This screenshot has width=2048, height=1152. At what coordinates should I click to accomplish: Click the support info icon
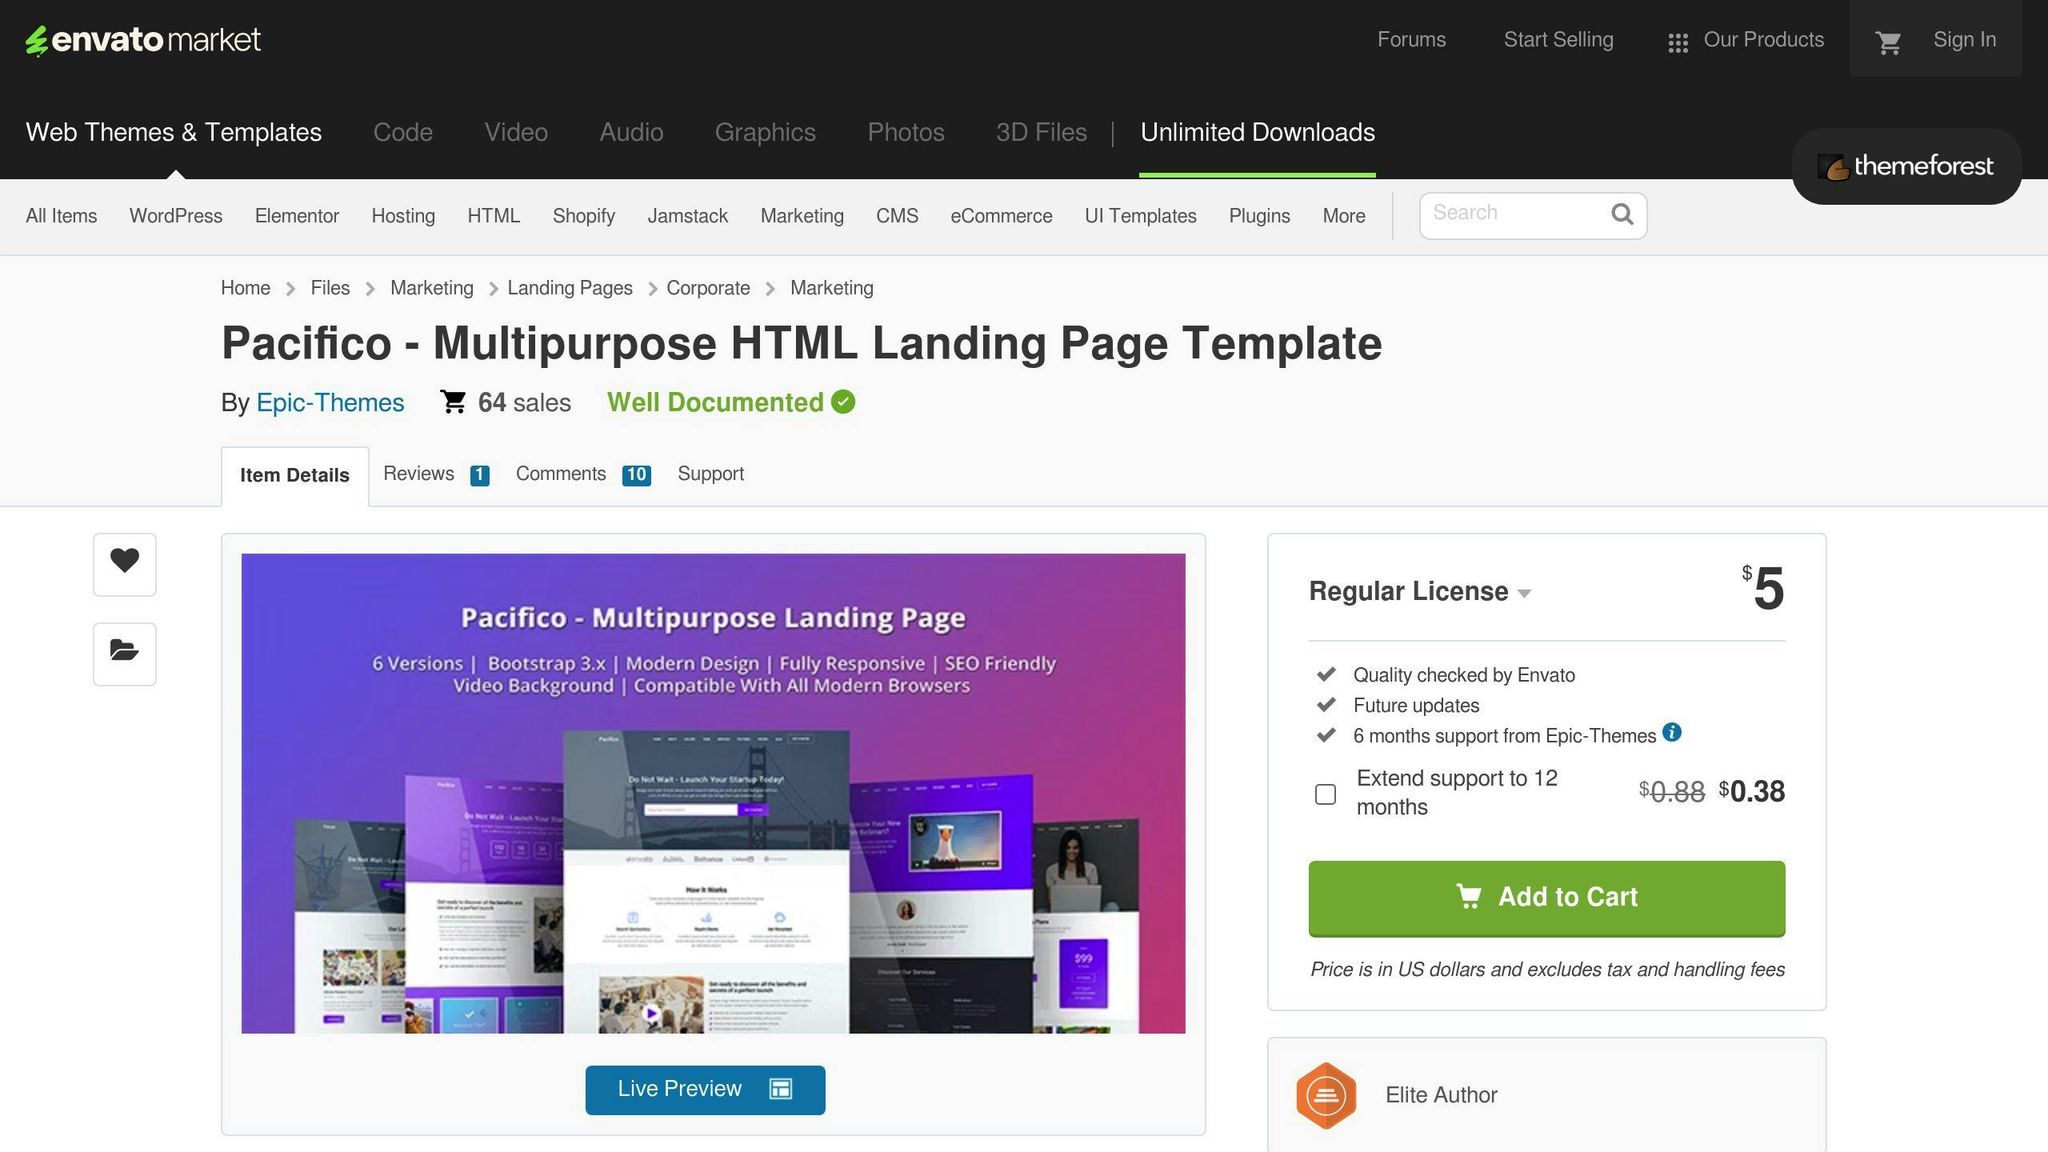click(1672, 732)
